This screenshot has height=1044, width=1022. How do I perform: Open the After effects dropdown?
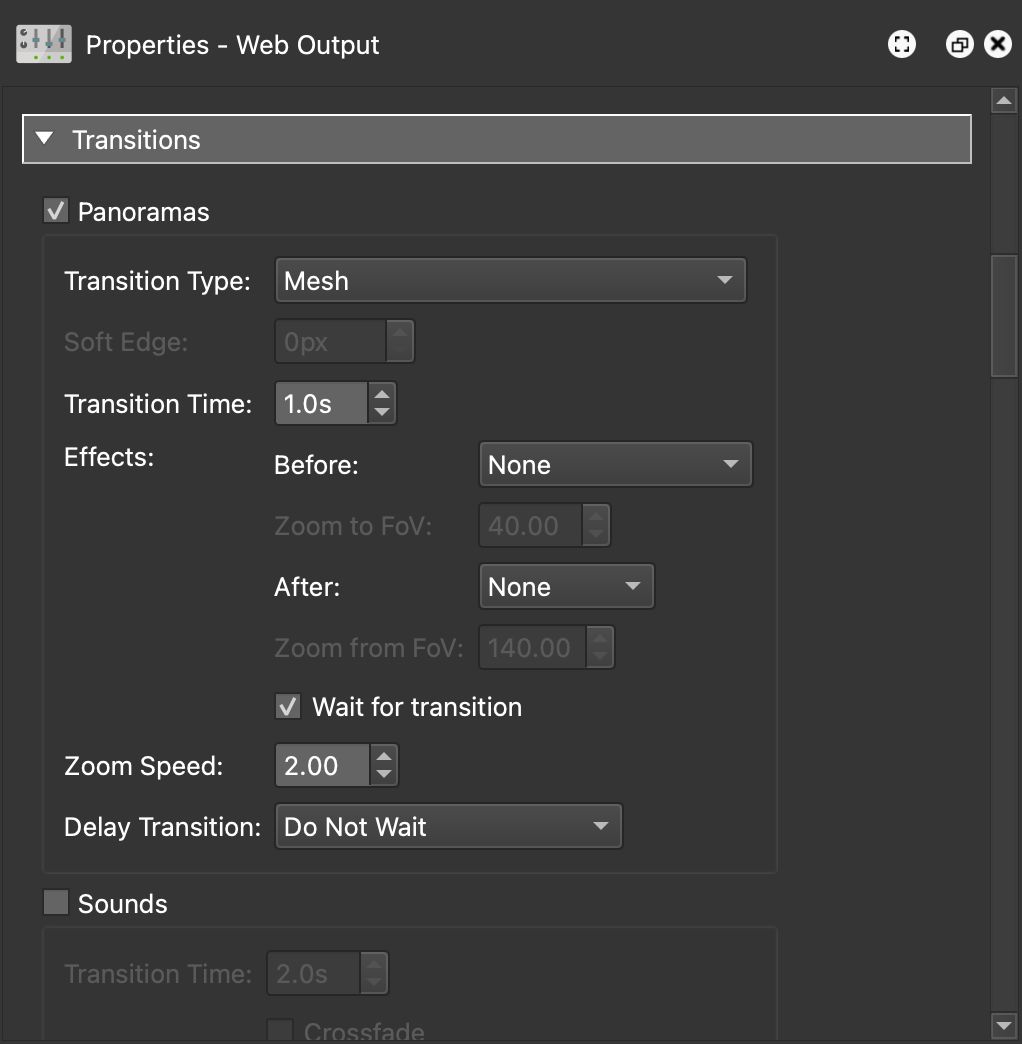click(632, 586)
